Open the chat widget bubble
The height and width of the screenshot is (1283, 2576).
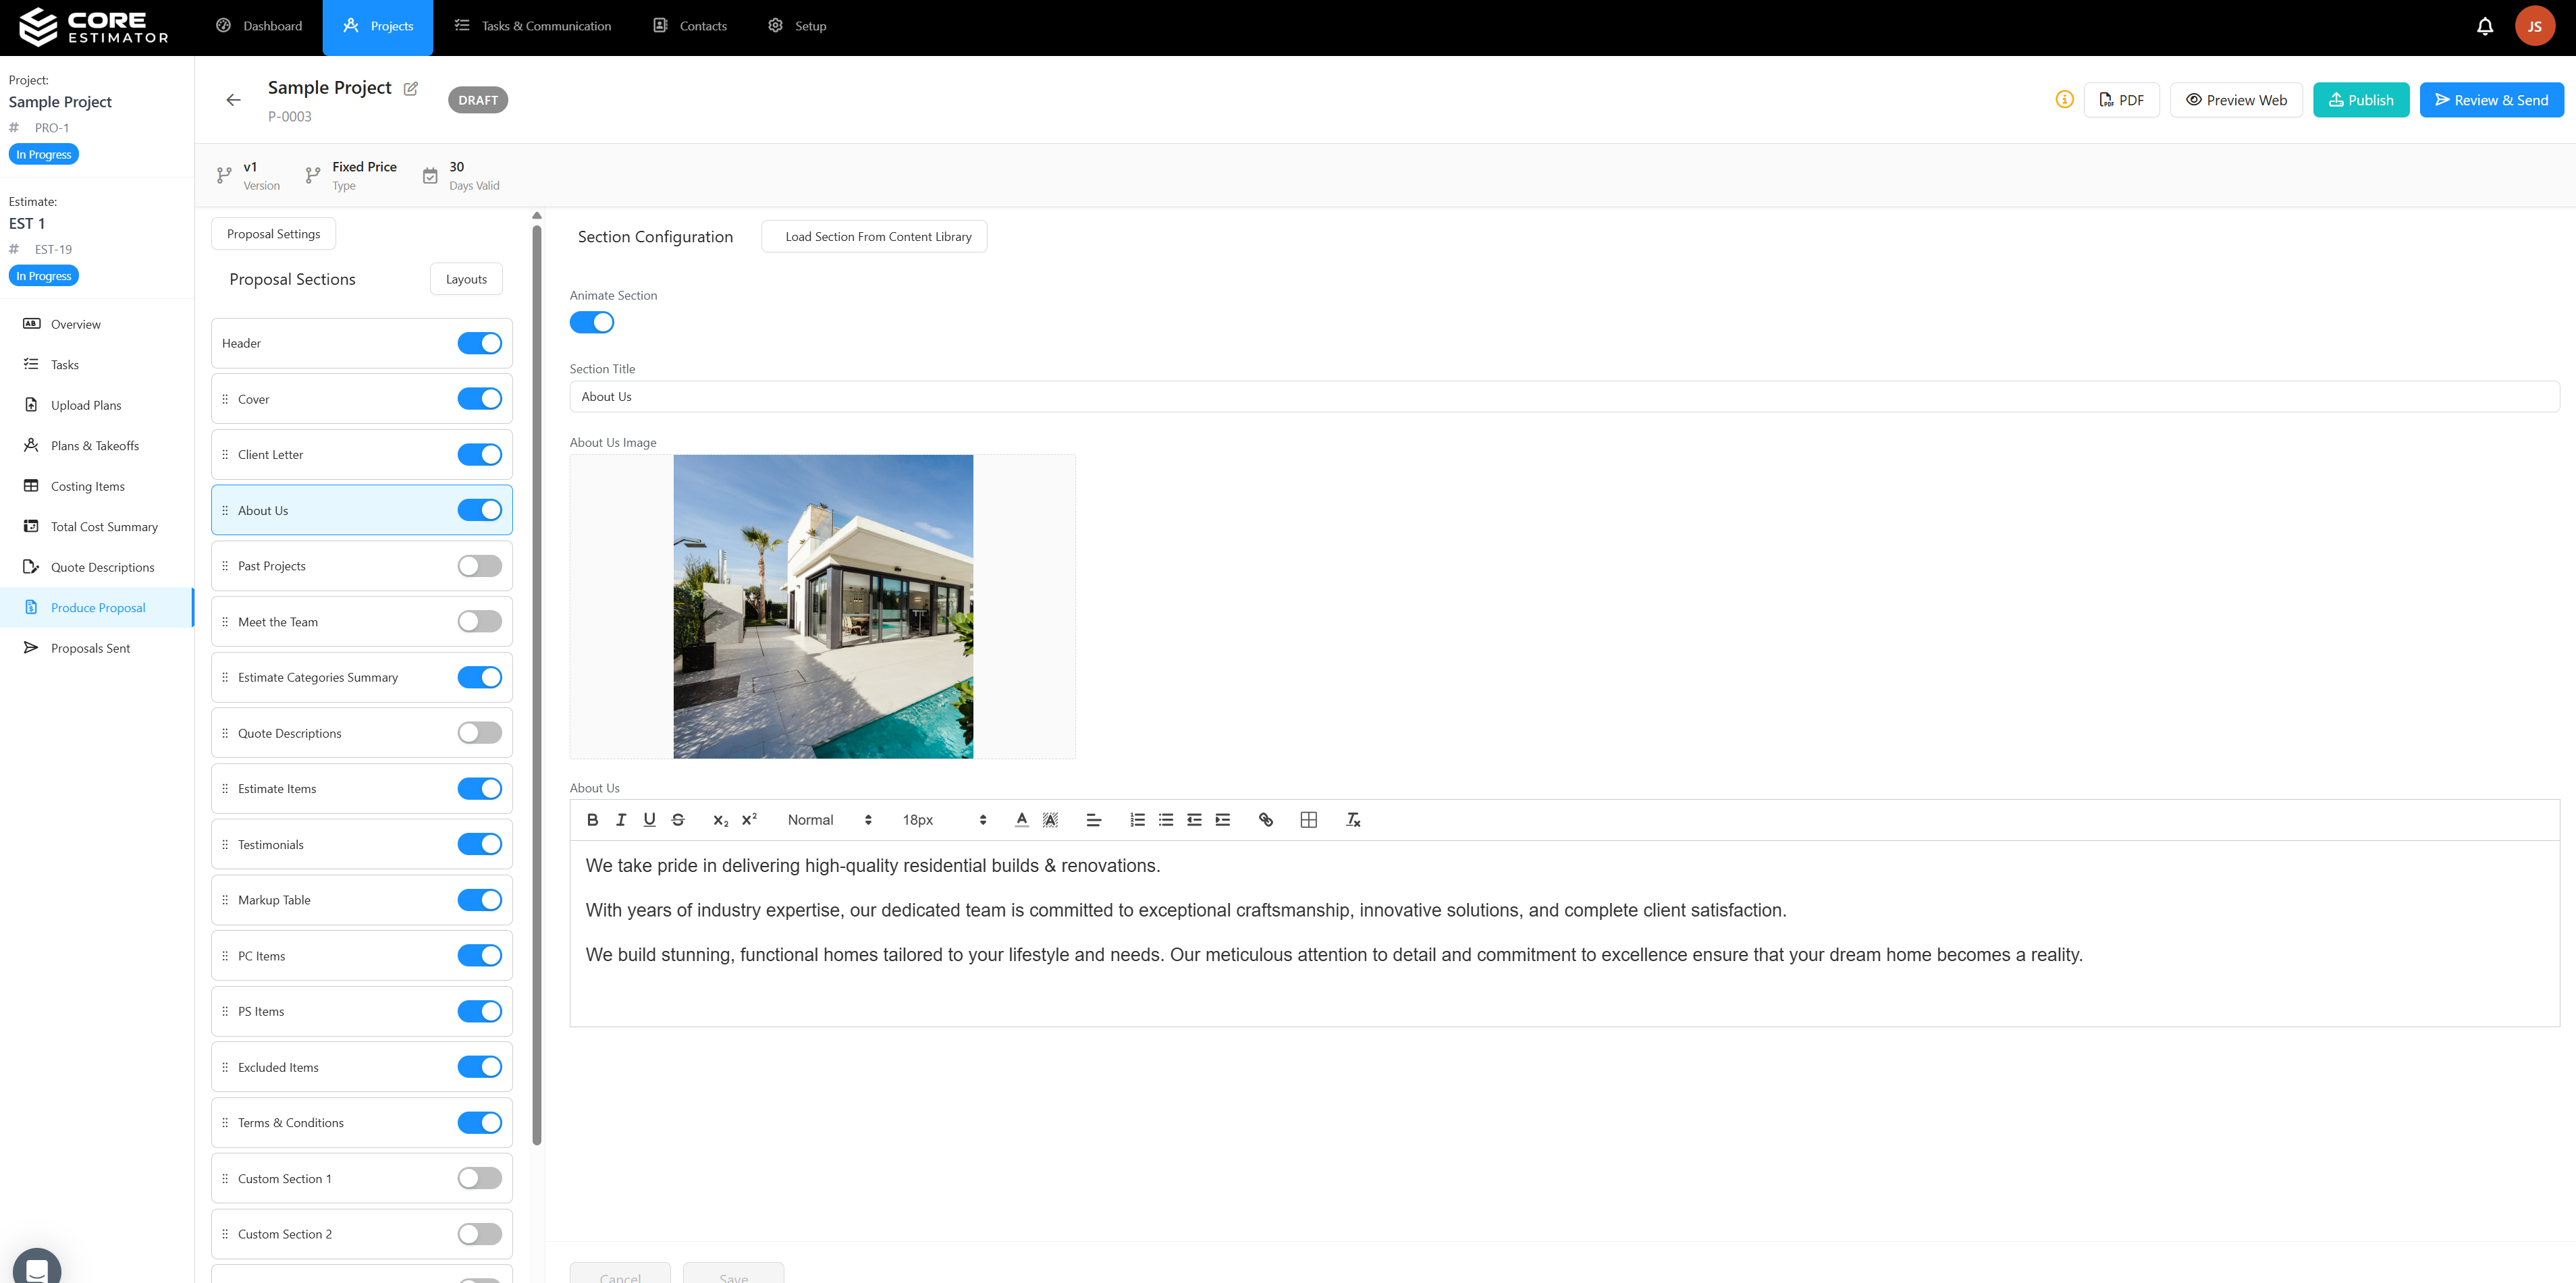coord(37,1266)
